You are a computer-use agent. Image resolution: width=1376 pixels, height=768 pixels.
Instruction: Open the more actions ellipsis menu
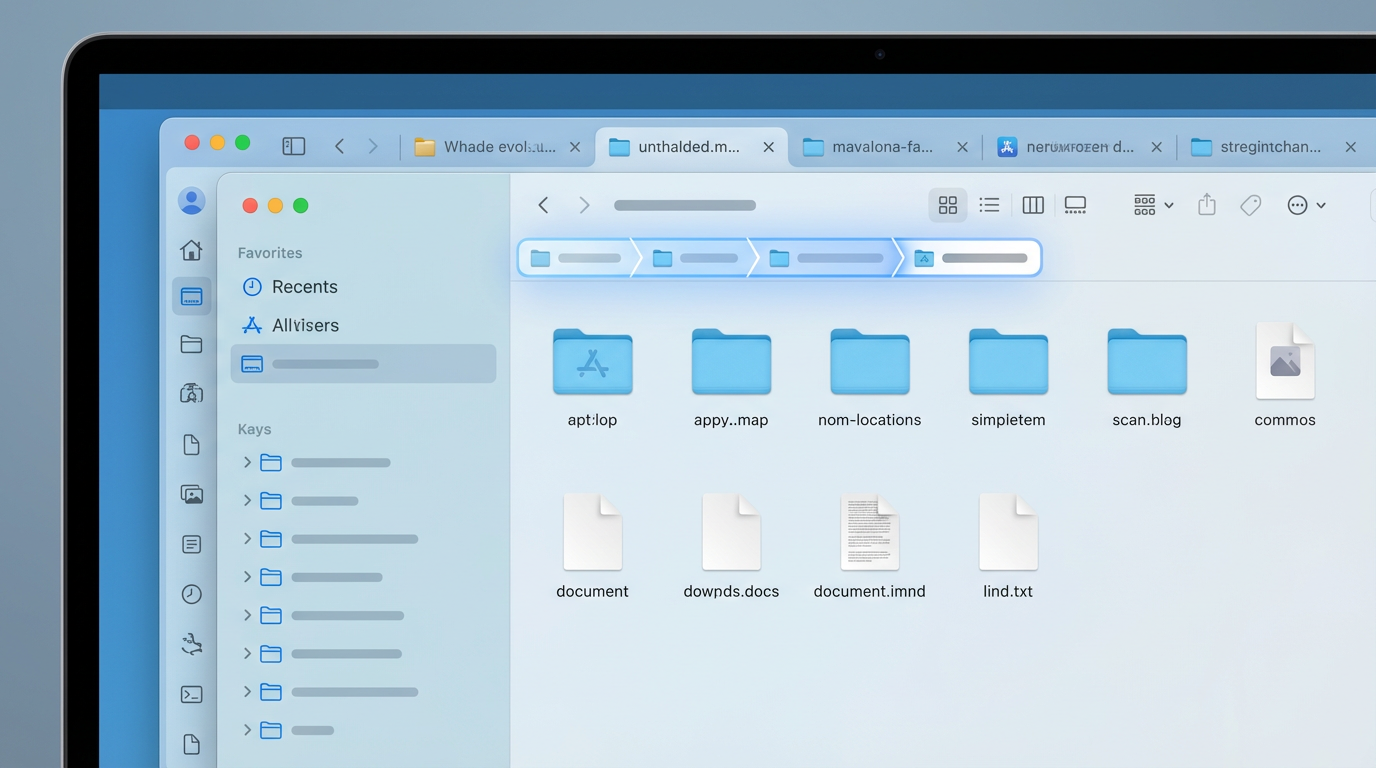[1306, 205]
